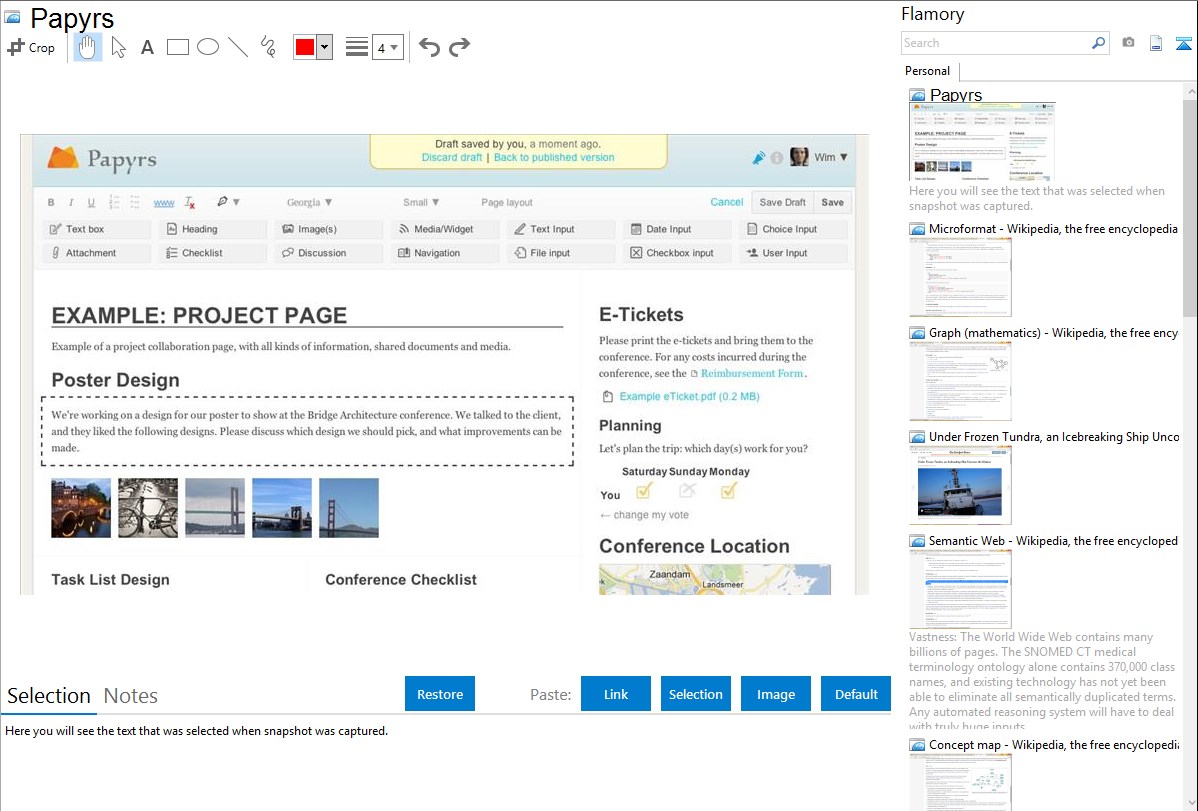This screenshot has height=811, width=1198.
Task: Click the www link icon
Action: 164,203
